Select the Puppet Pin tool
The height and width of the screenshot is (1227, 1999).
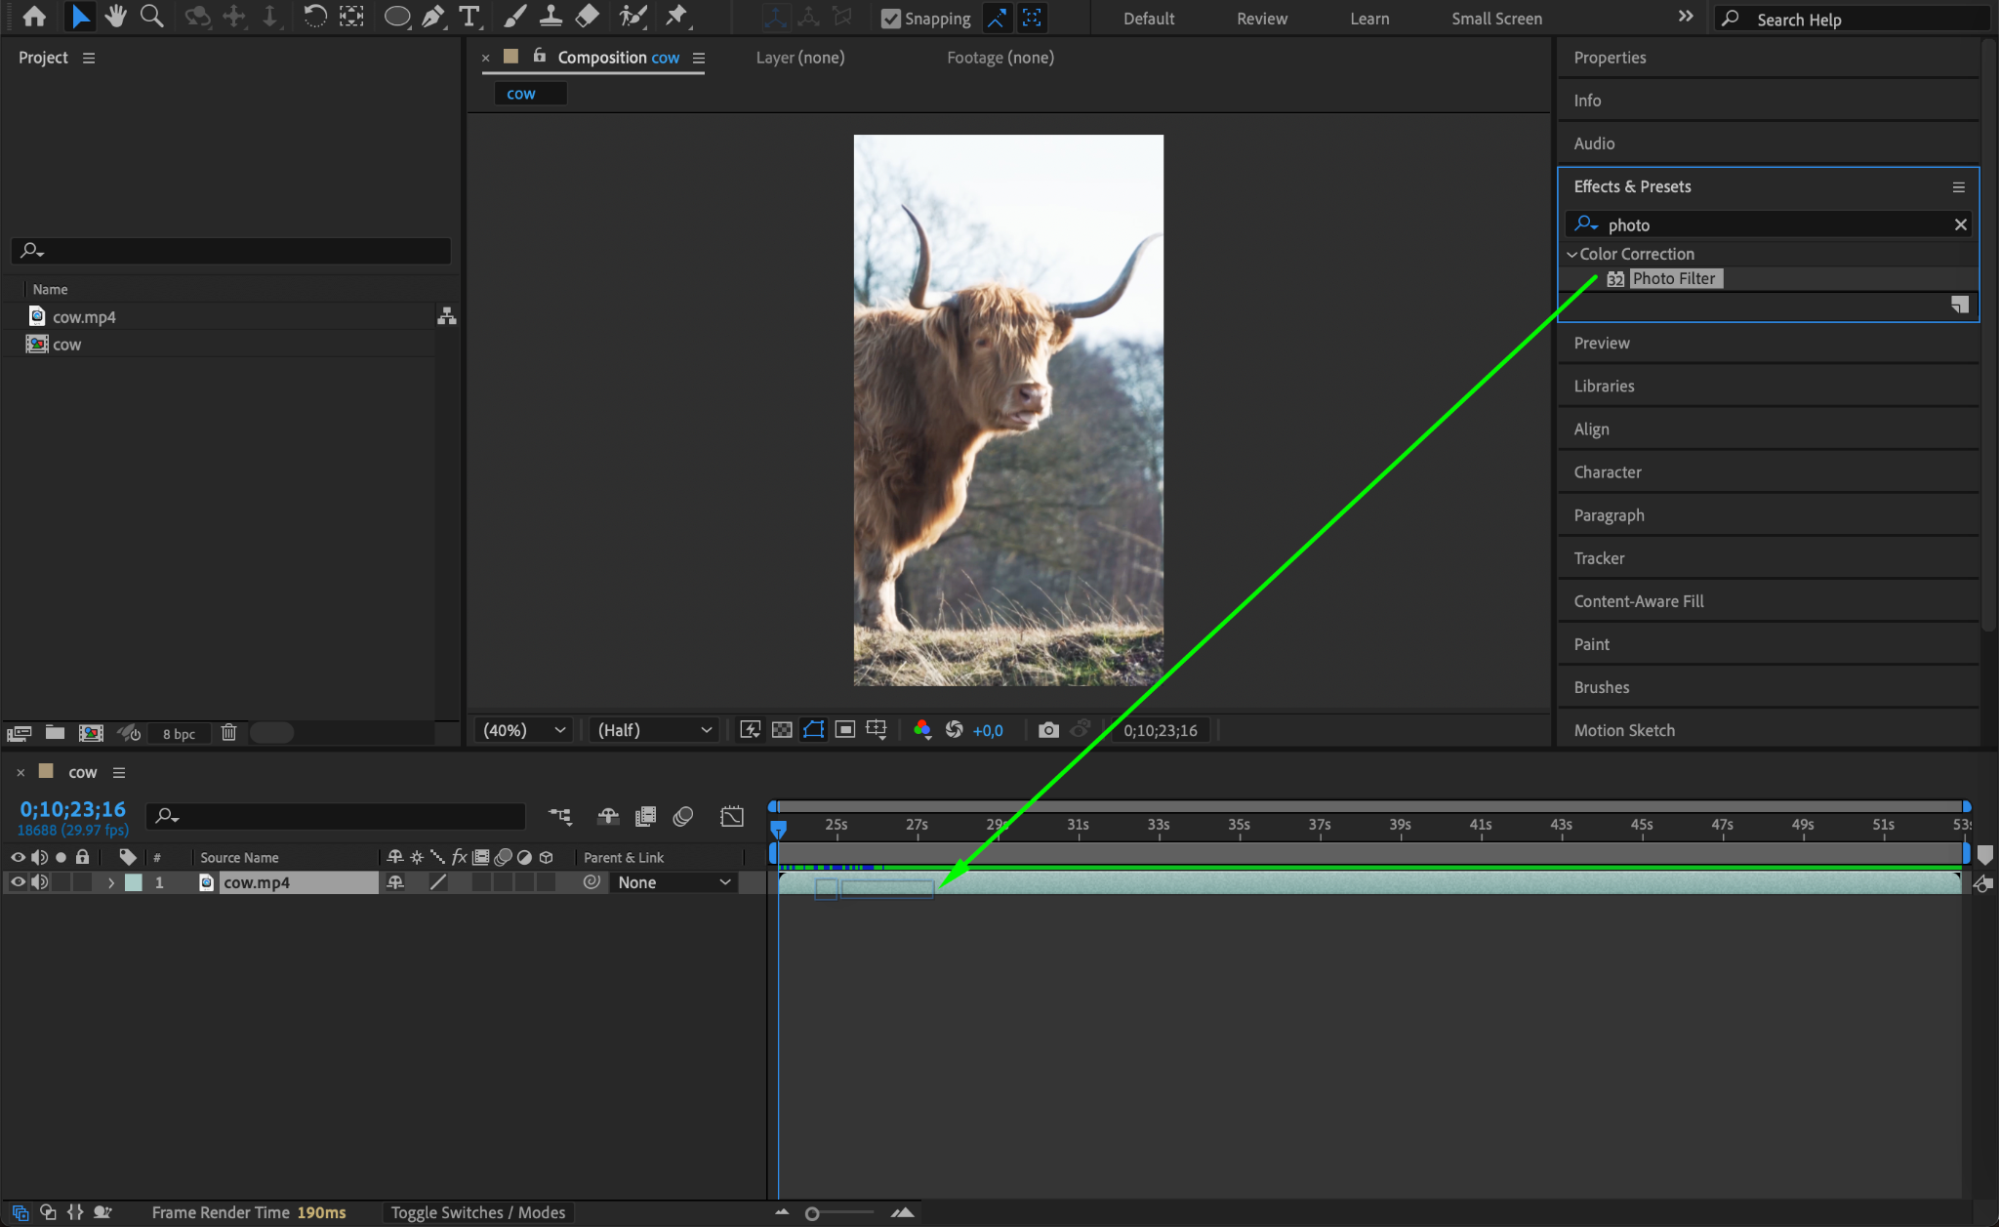tap(677, 16)
